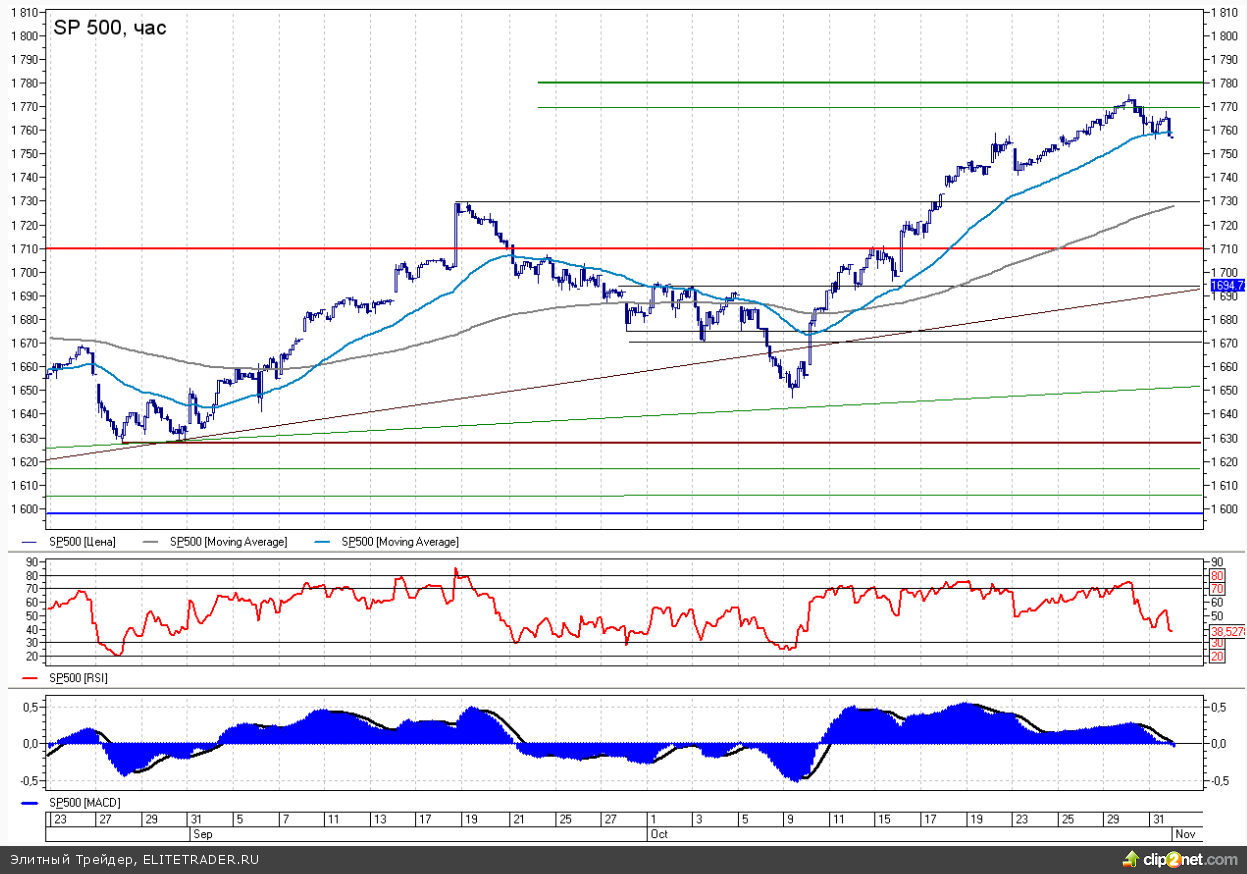The width and height of the screenshot is (1247, 874).
Task: Click the RSI current value tag 38.527
Action: tap(1227, 632)
